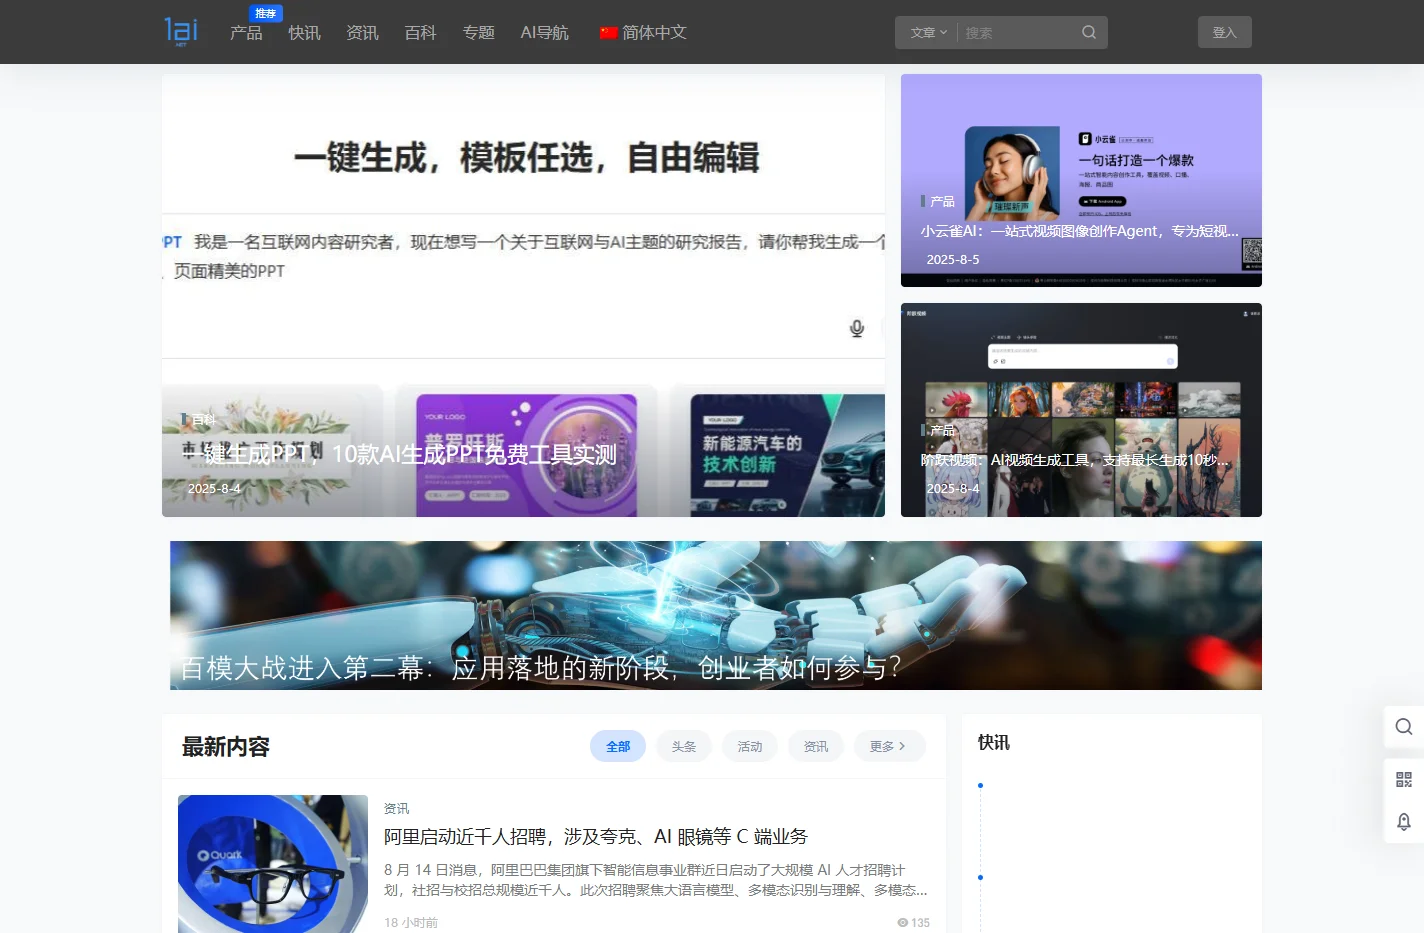1424x933 pixels.
Task: Click the 最新内容 section heading
Action: pos(226,747)
